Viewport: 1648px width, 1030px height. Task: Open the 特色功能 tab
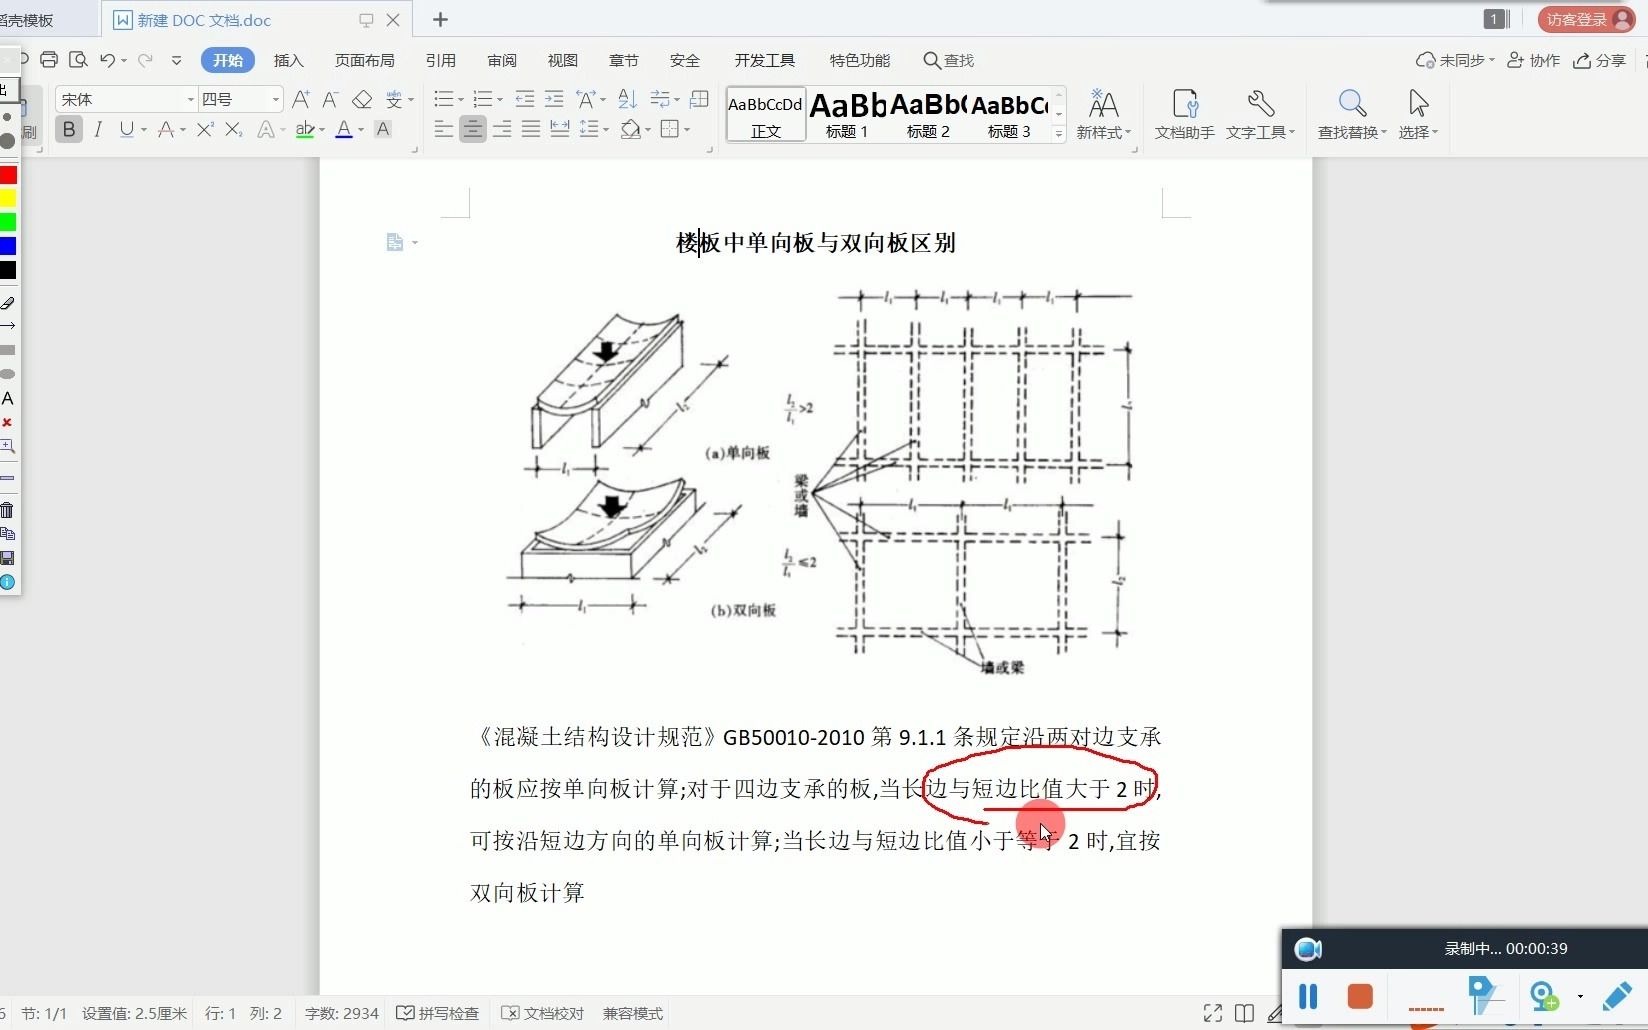click(x=860, y=60)
